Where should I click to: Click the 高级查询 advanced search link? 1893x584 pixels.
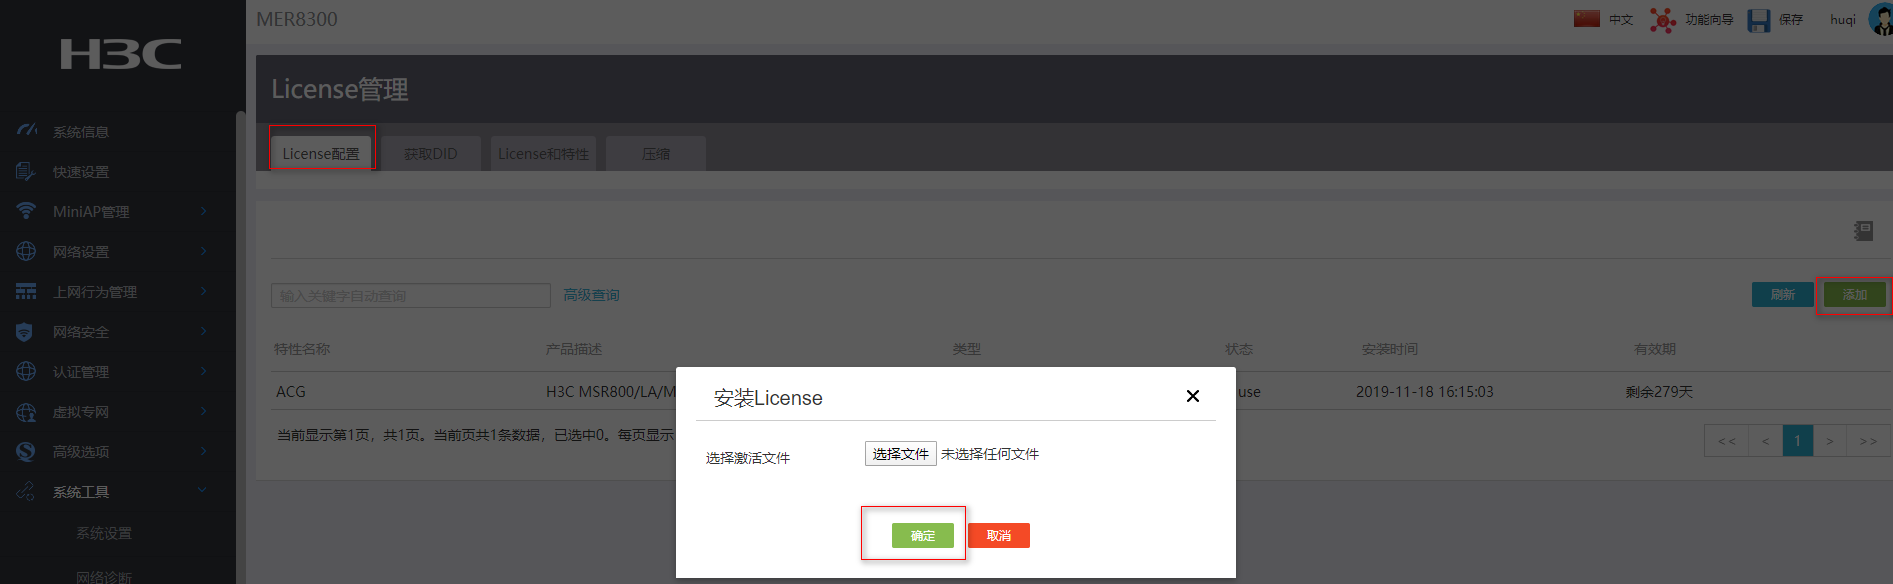(x=591, y=295)
